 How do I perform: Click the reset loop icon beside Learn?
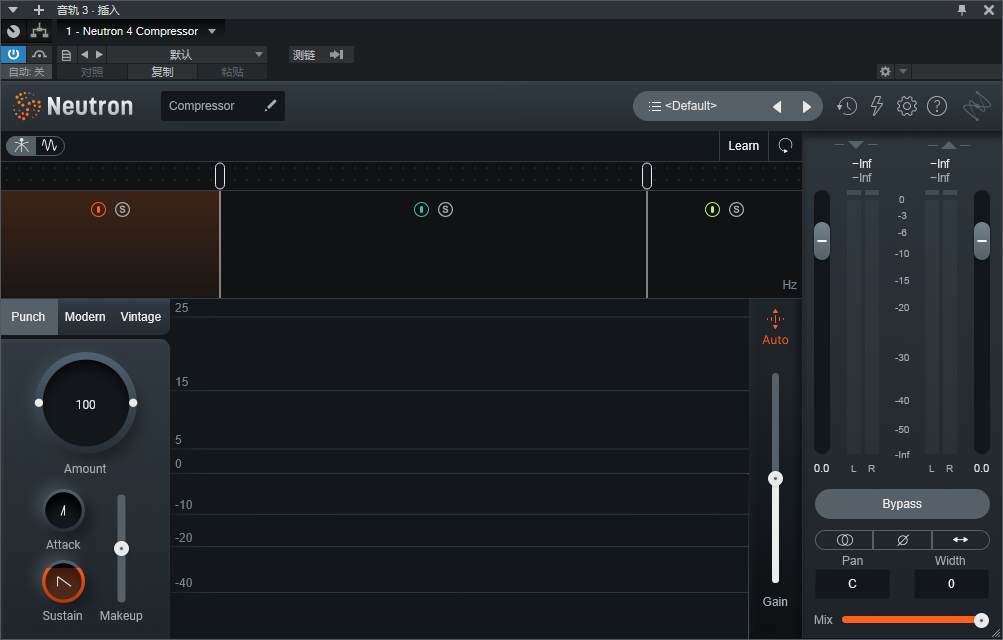(x=785, y=146)
